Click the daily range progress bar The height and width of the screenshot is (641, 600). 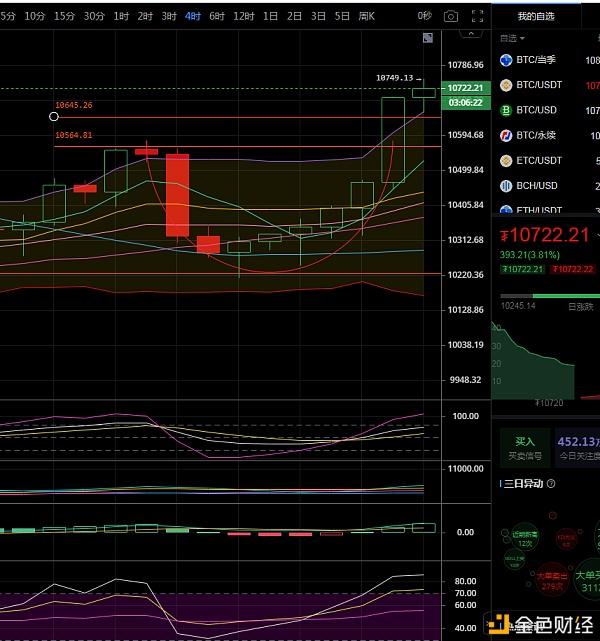[550, 296]
